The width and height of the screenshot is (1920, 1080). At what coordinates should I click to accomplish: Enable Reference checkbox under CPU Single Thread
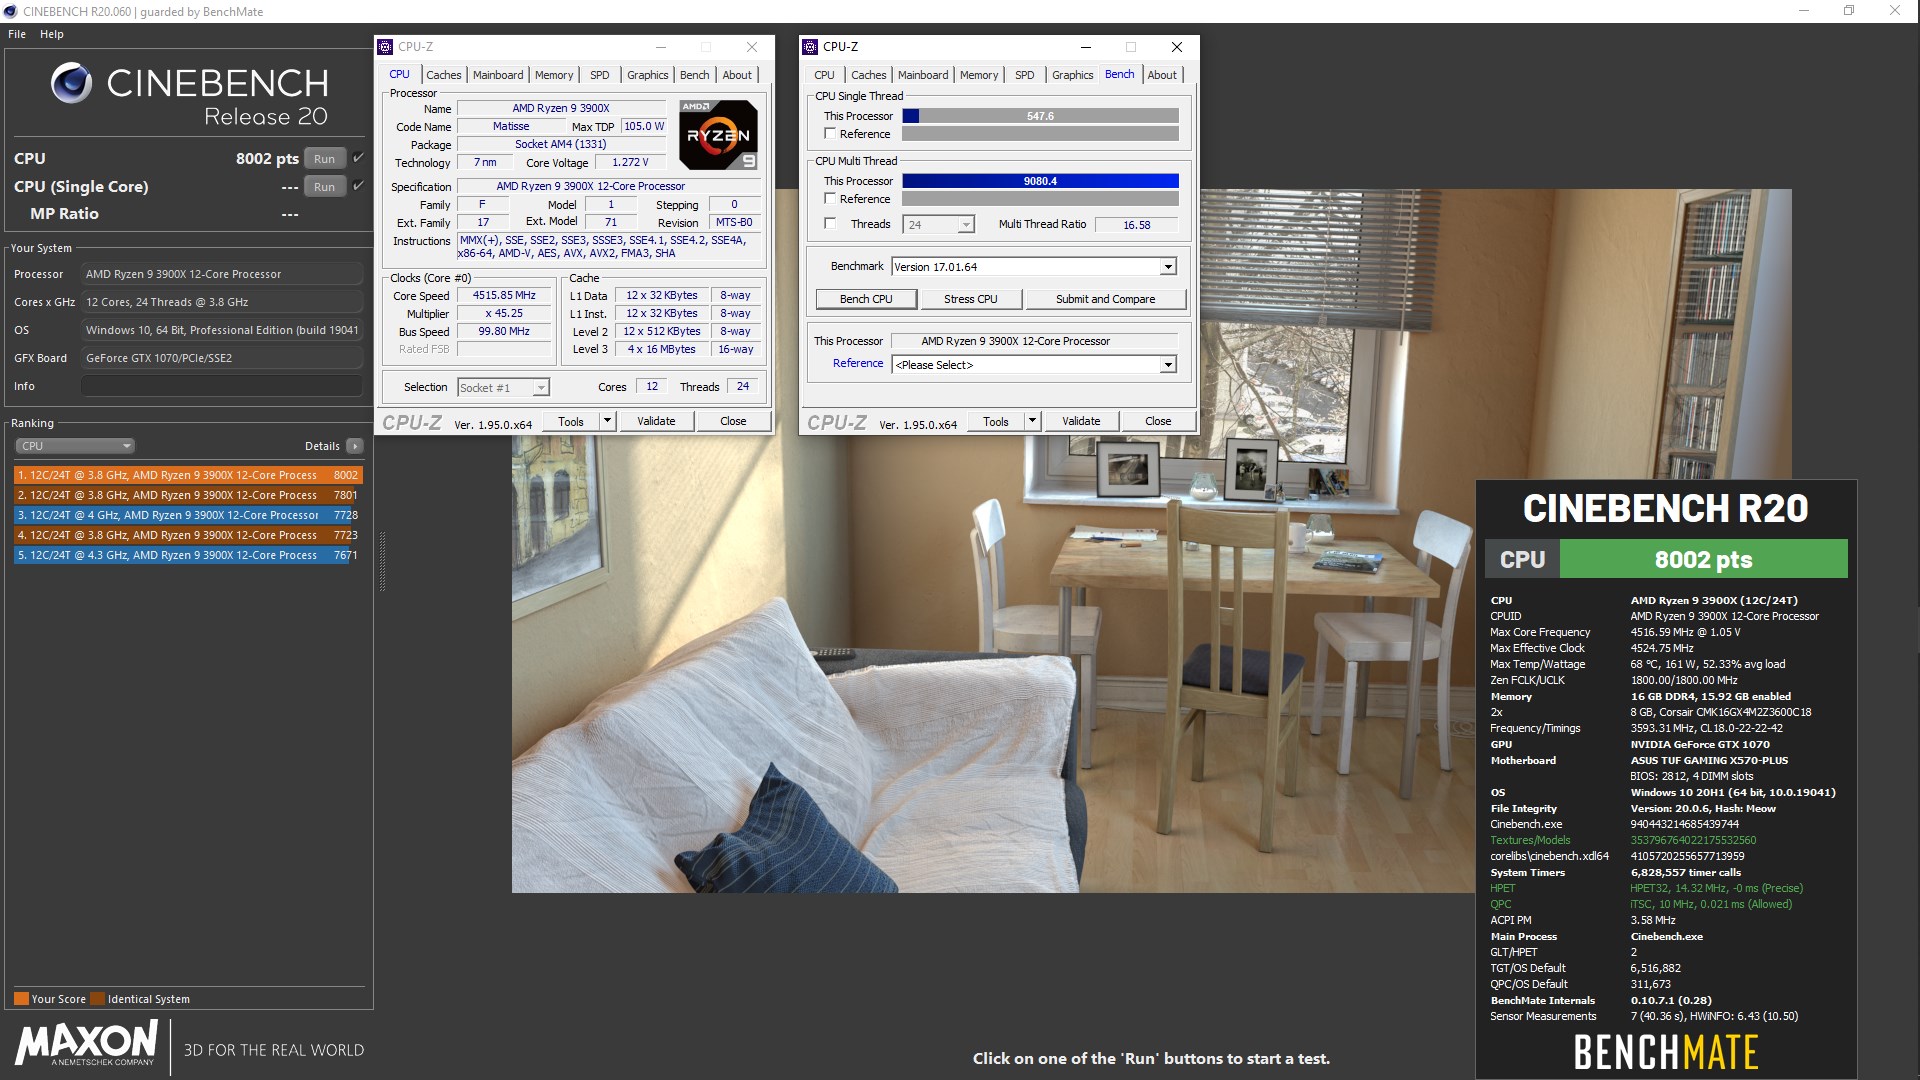pyautogui.click(x=830, y=134)
